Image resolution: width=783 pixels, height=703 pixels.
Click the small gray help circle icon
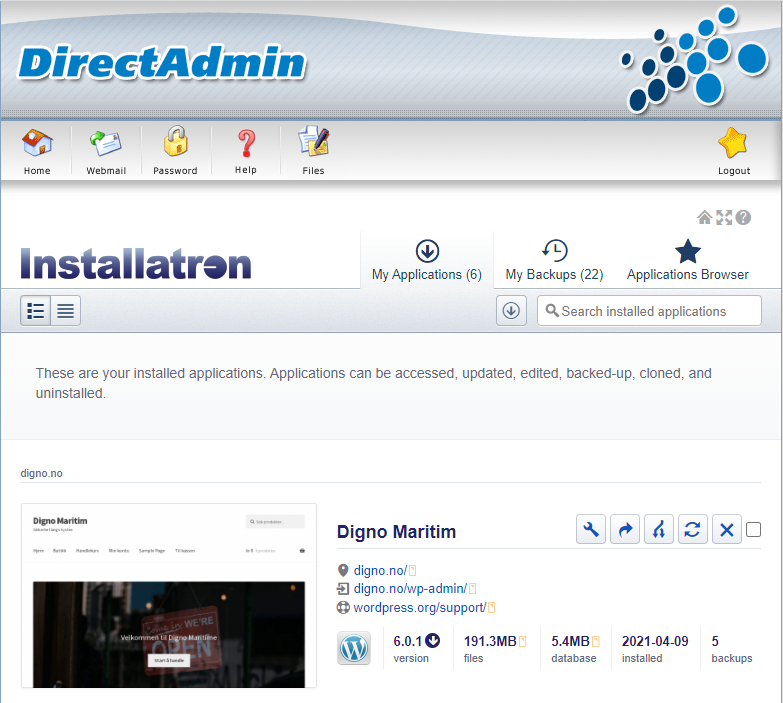[743, 218]
